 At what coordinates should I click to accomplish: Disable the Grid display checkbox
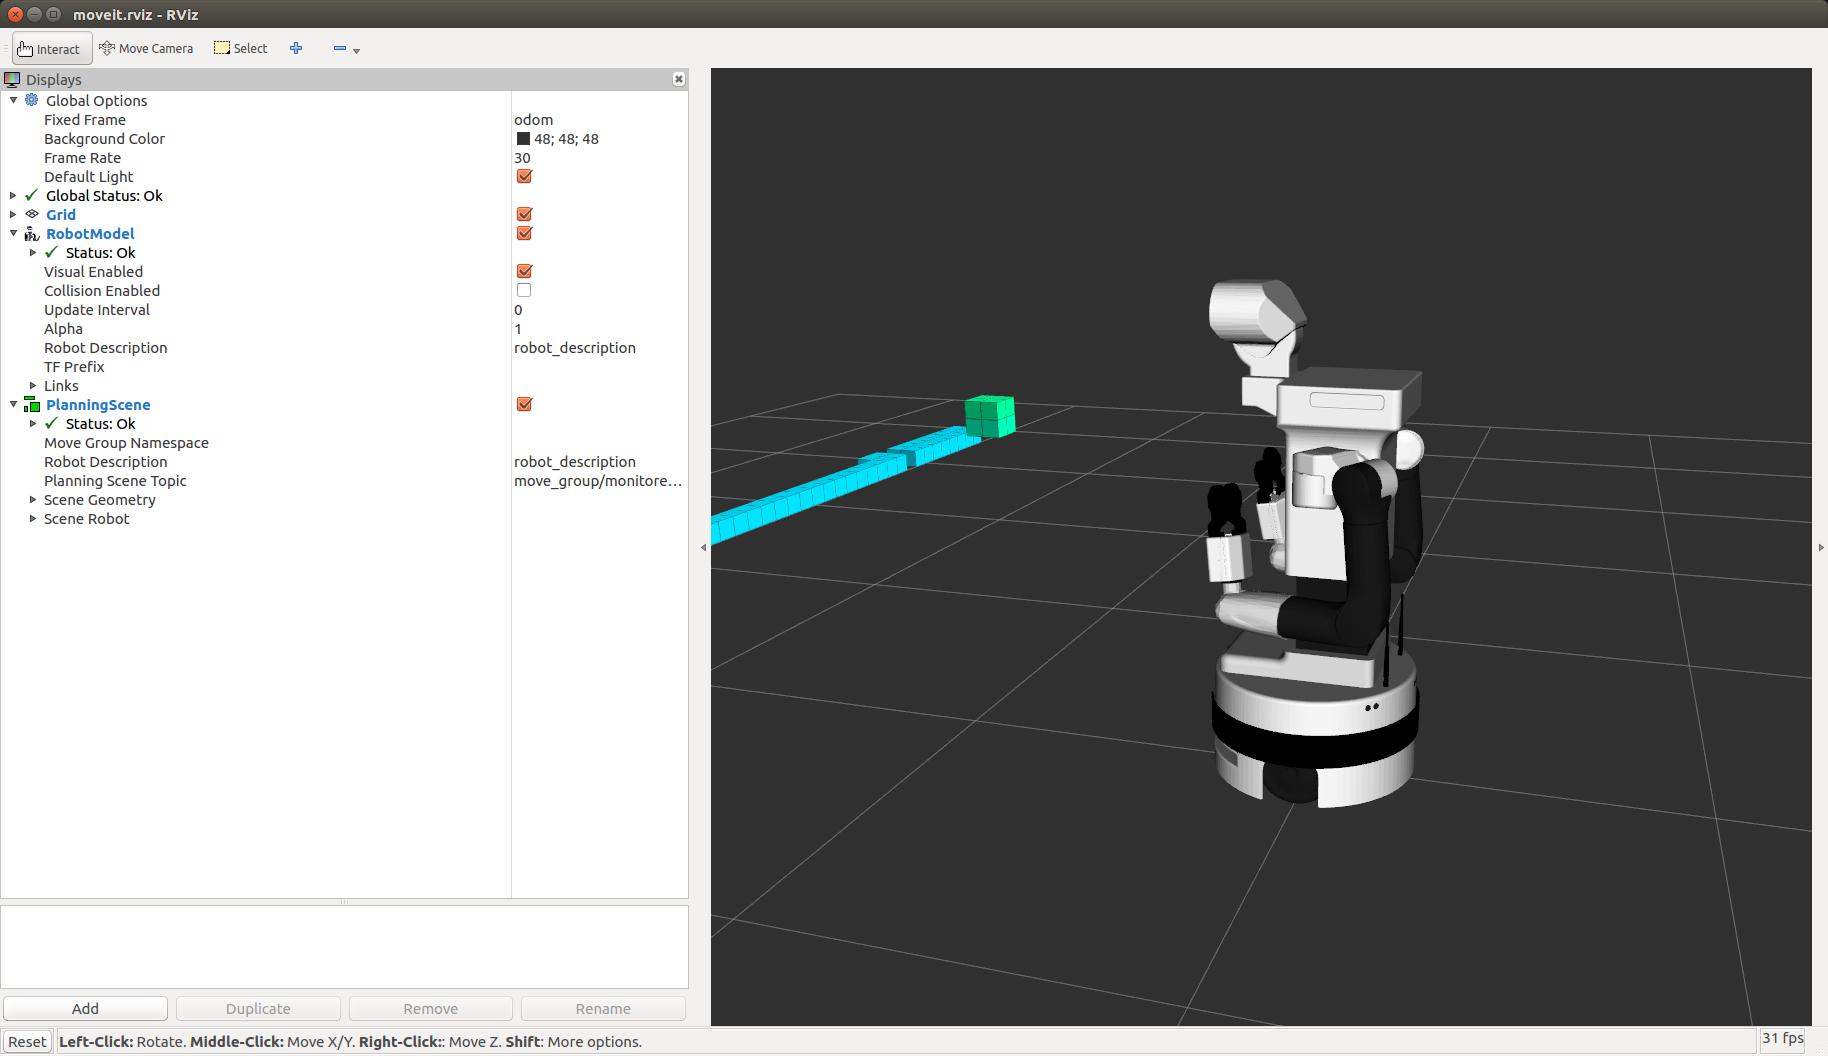pyautogui.click(x=524, y=214)
